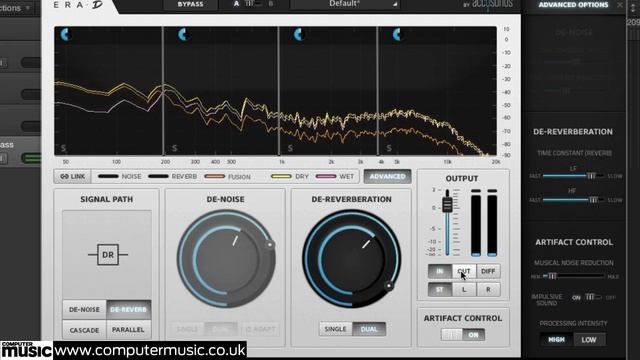This screenshot has height=360, width=640.
Task: Toggle the FUSION curve legend
Action: [227, 177]
